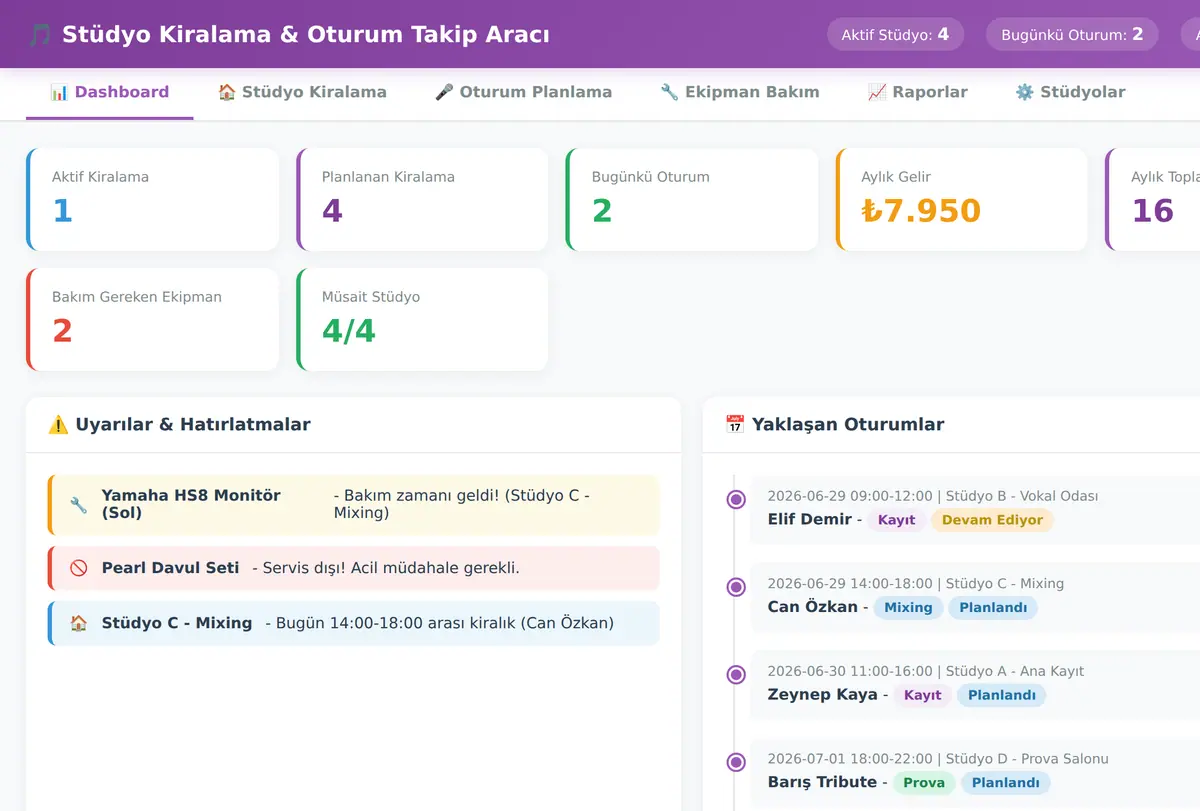Open the Dashboard tab
1200x811 pixels.
click(x=110, y=93)
